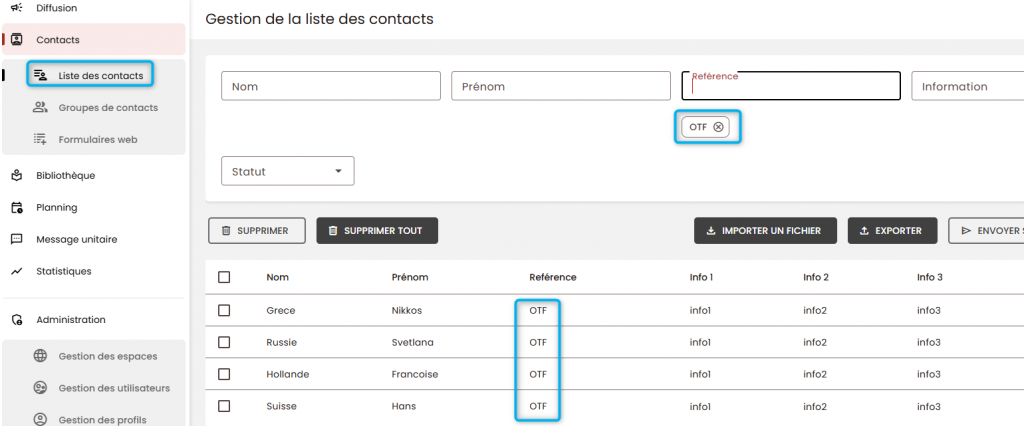Screen dimensions: 1024x426
Task: Click the Nikkos first-name cell
Action: [x=407, y=310]
